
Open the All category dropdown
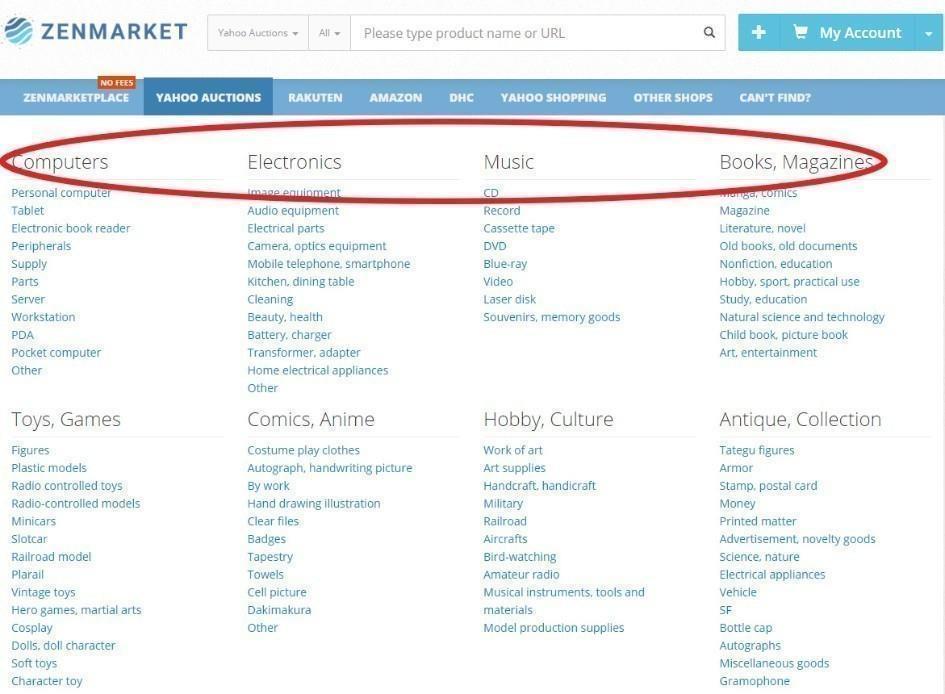329,33
